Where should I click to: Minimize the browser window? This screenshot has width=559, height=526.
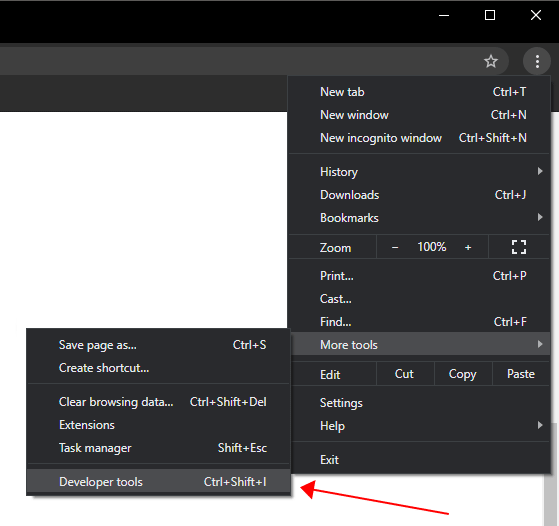pyautogui.click(x=444, y=15)
